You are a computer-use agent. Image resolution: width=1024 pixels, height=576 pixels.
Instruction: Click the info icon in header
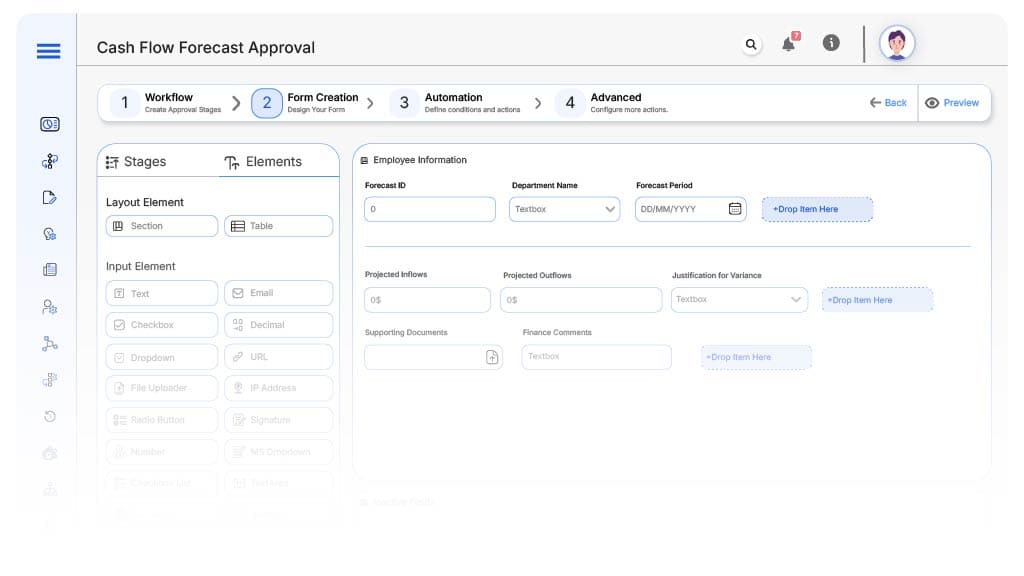pyautogui.click(x=830, y=43)
